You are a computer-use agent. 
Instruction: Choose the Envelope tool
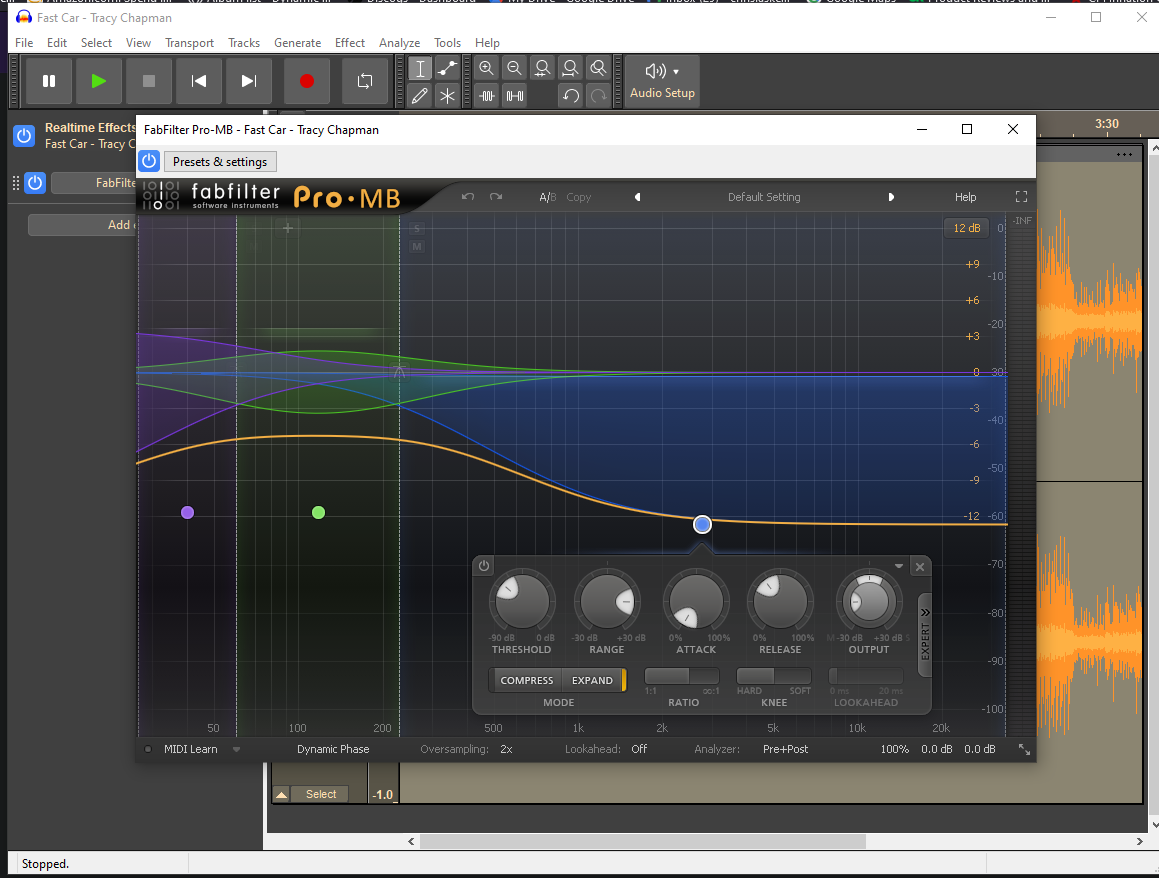tap(447, 69)
